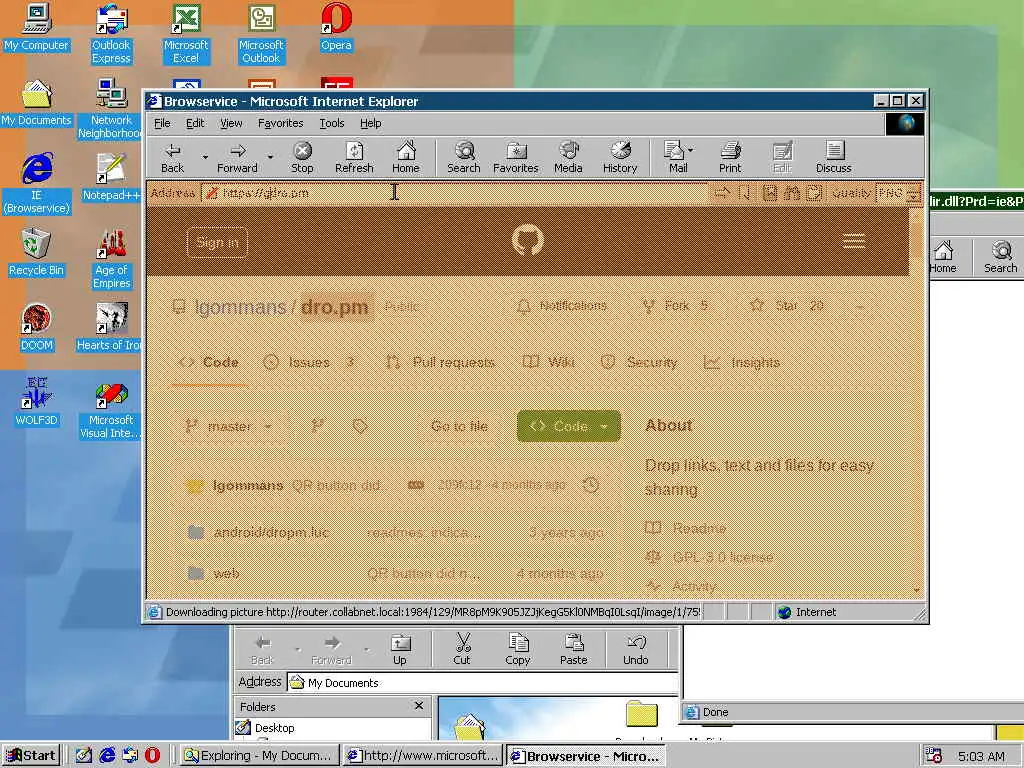Click the Paste button in Explorer window
Screen dimensions: 1024x768
(x=573, y=649)
